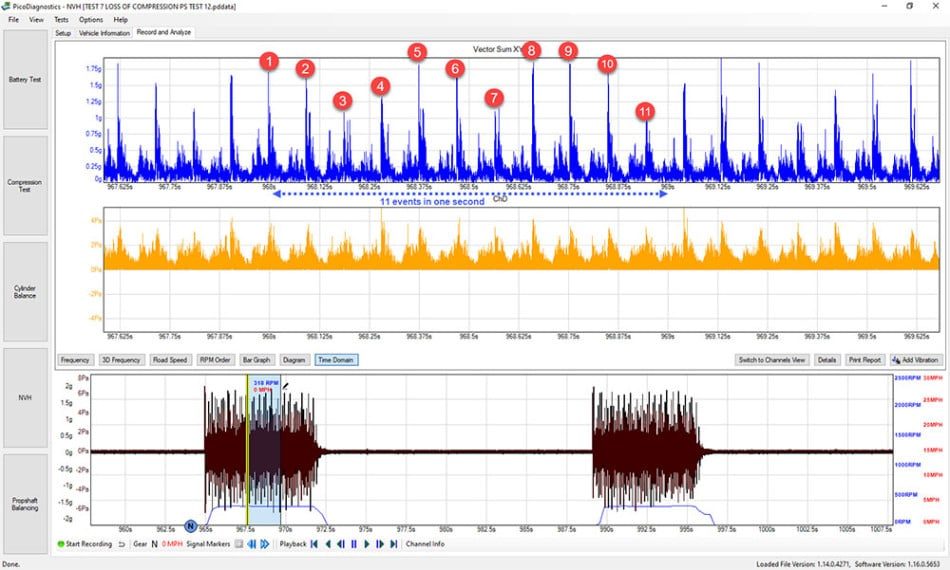Select the Time Domain view
The image size is (950, 570).
tap(336, 360)
